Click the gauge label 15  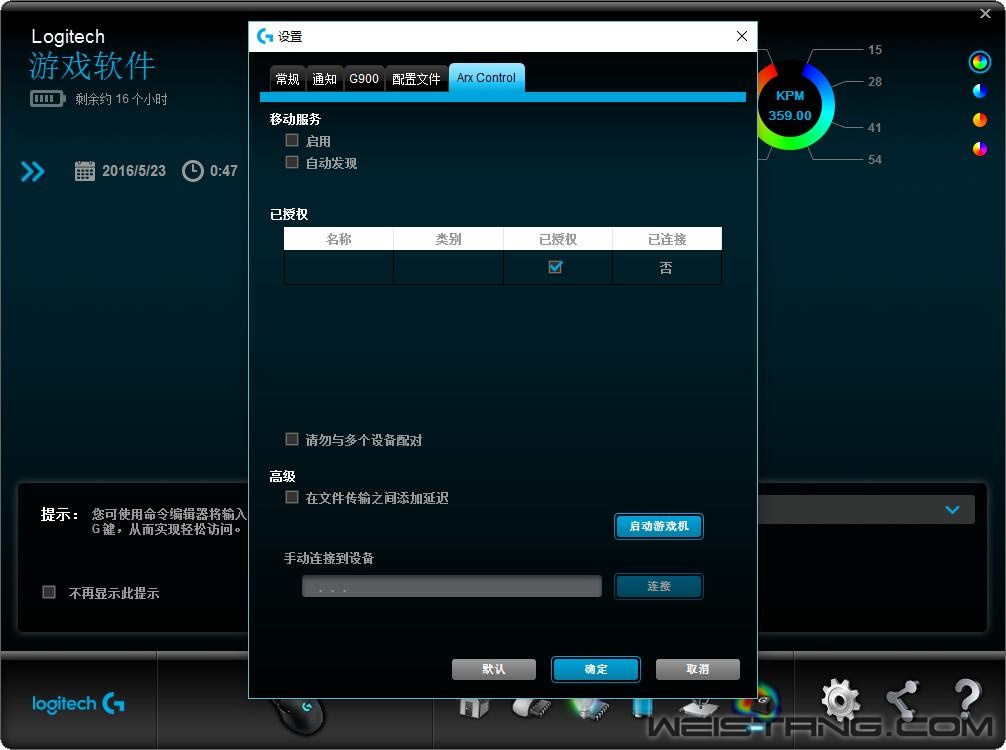[874, 49]
